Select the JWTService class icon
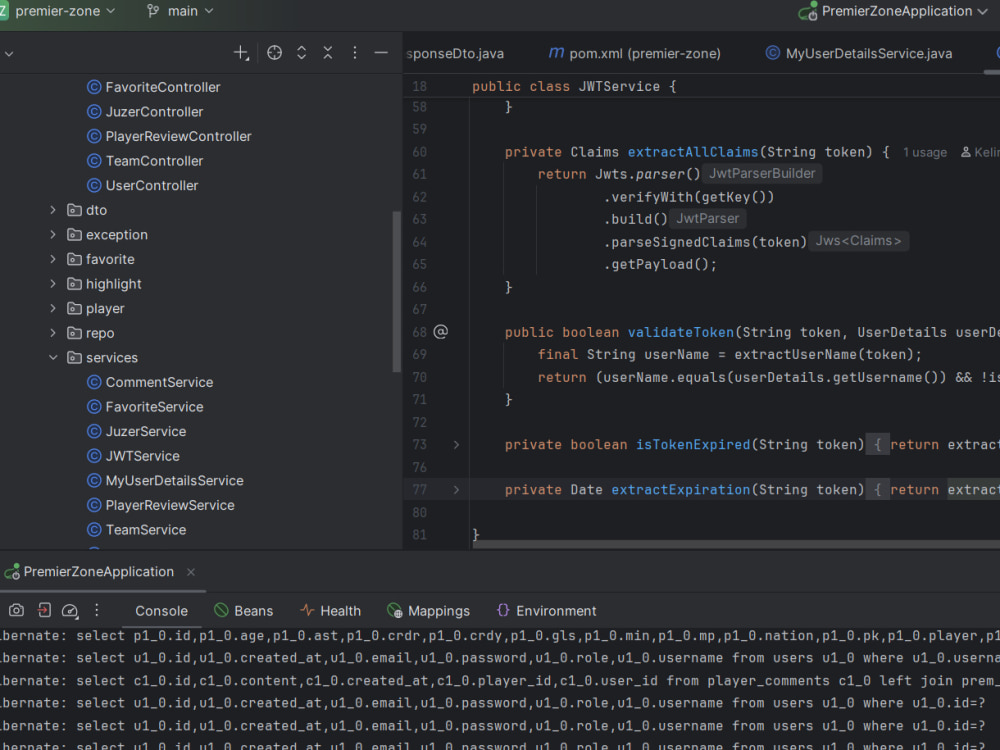 94,456
